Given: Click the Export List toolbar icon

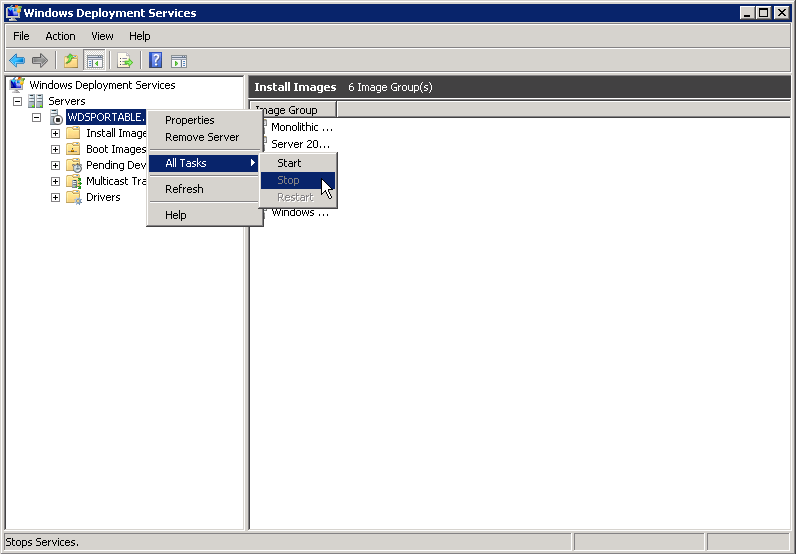Looking at the screenshot, I should pos(125,60).
